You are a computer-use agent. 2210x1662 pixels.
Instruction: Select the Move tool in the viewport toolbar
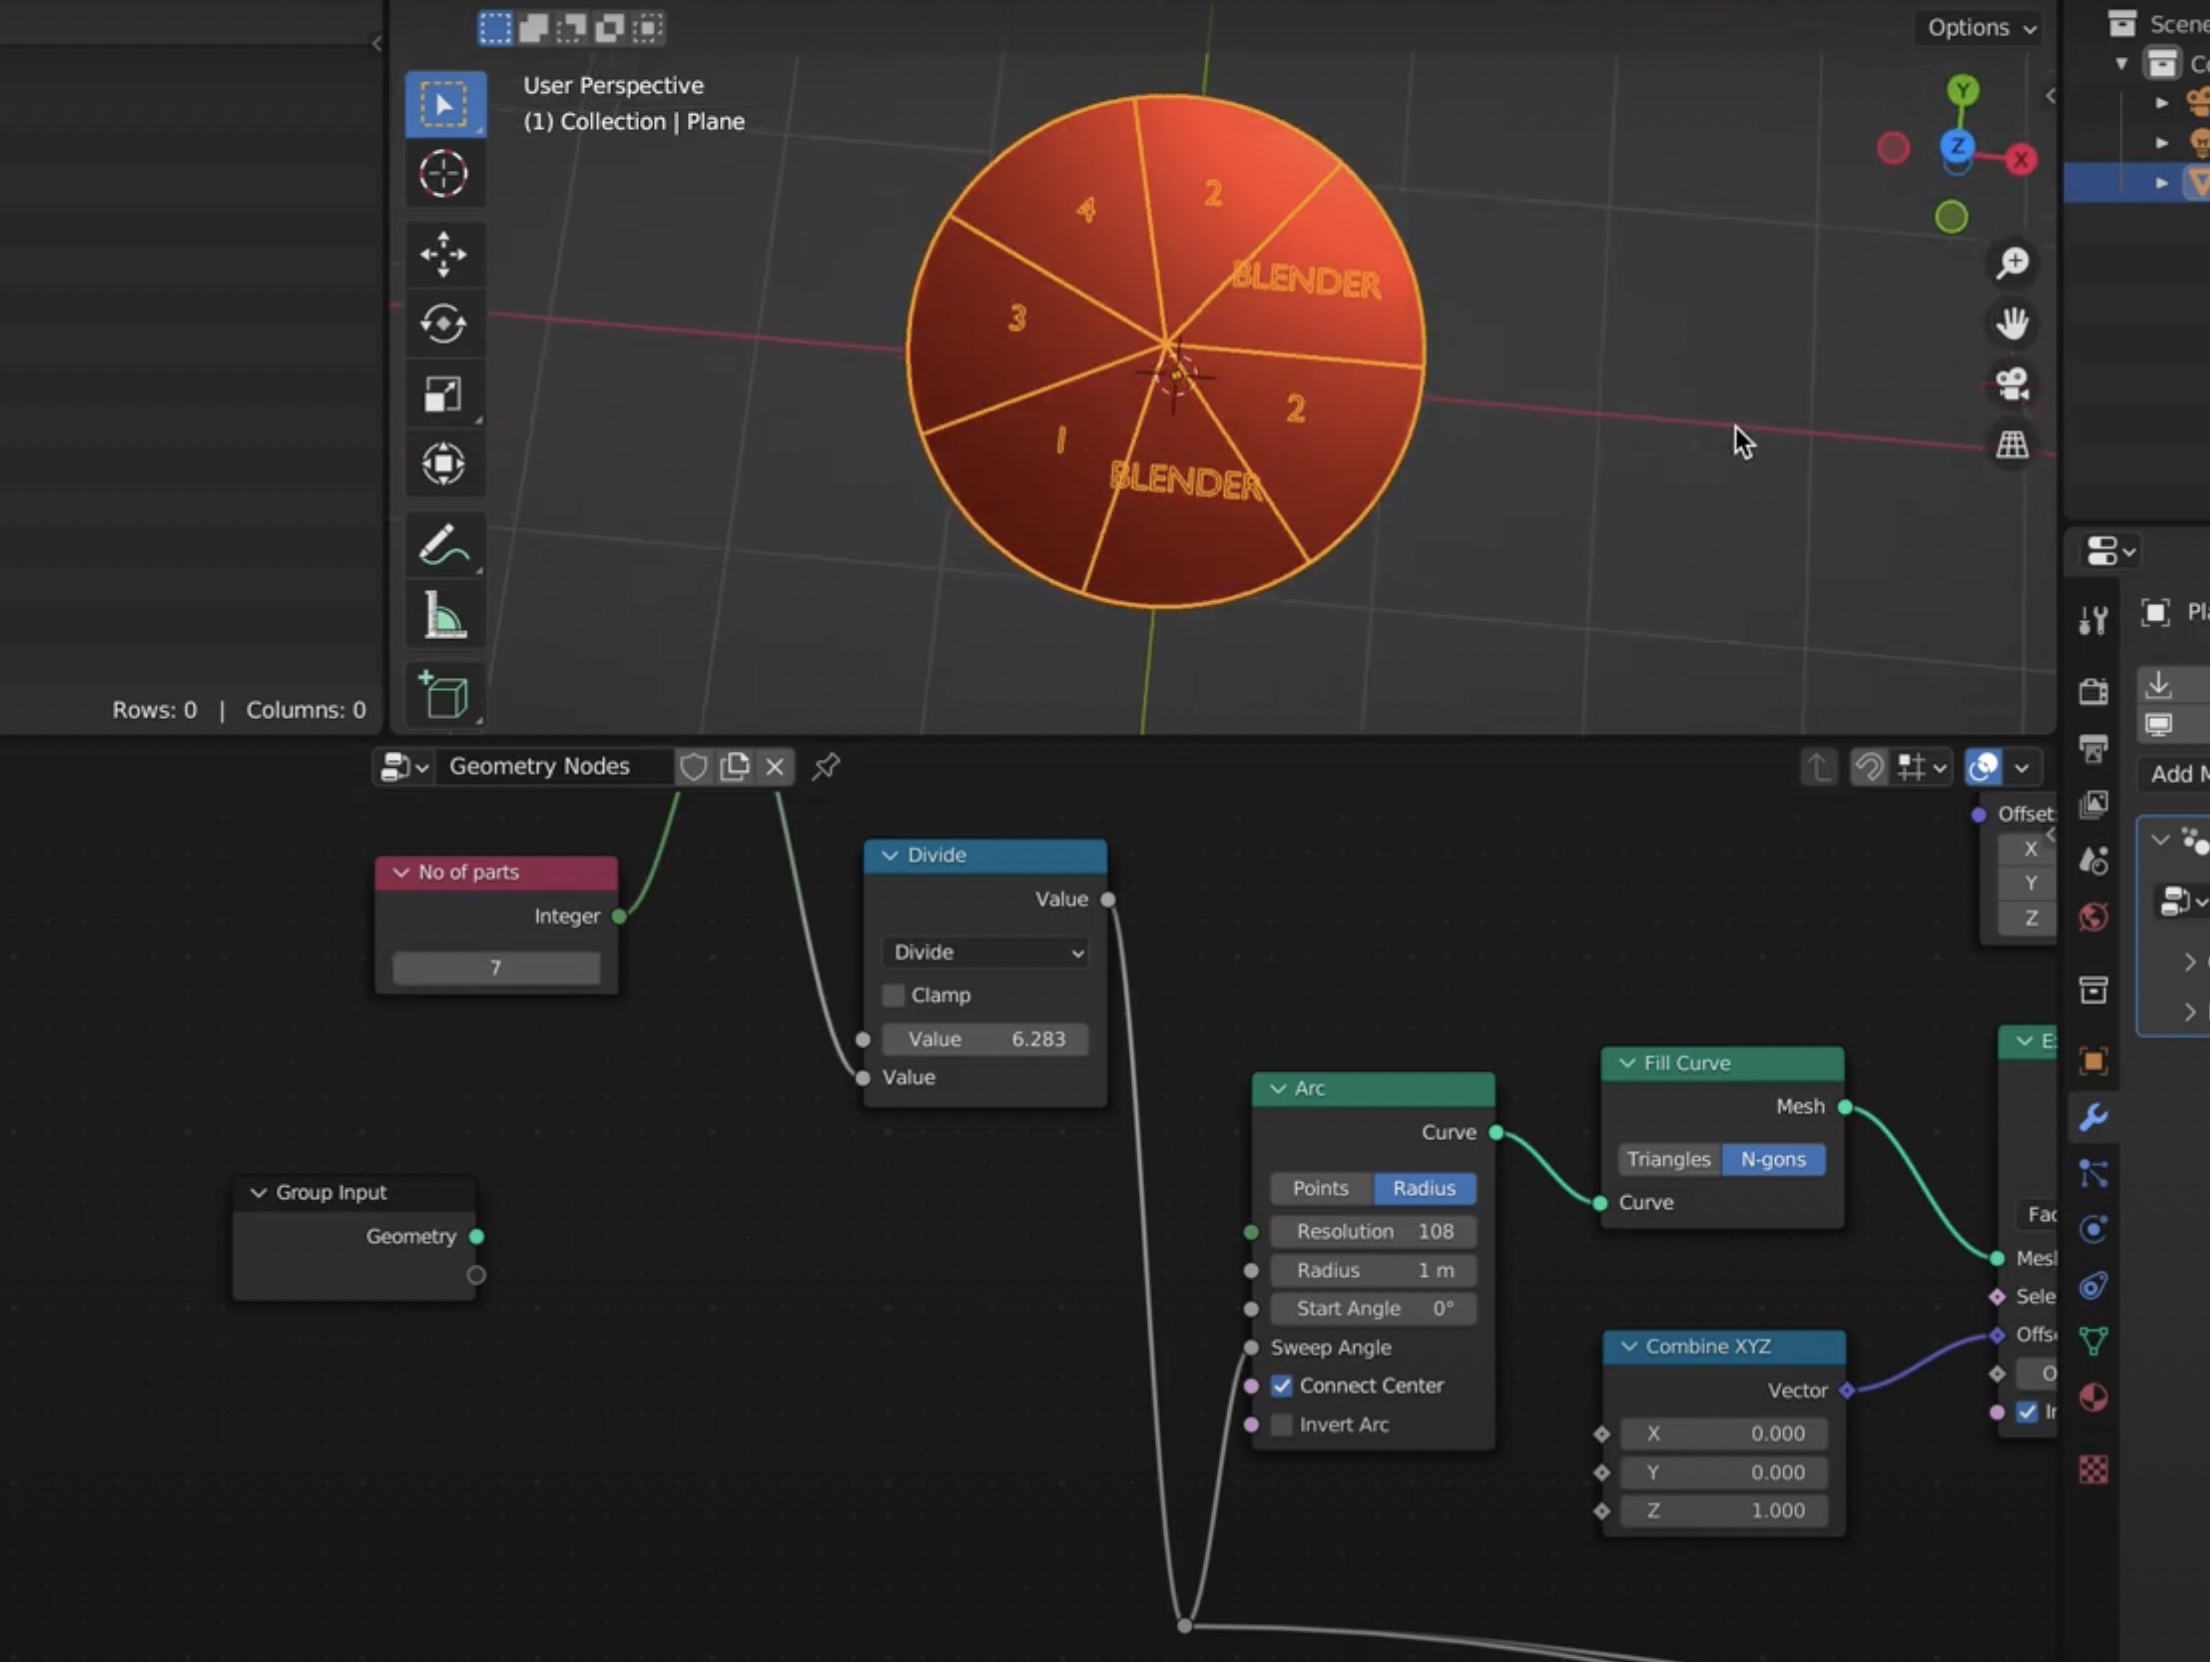point(444,255)
